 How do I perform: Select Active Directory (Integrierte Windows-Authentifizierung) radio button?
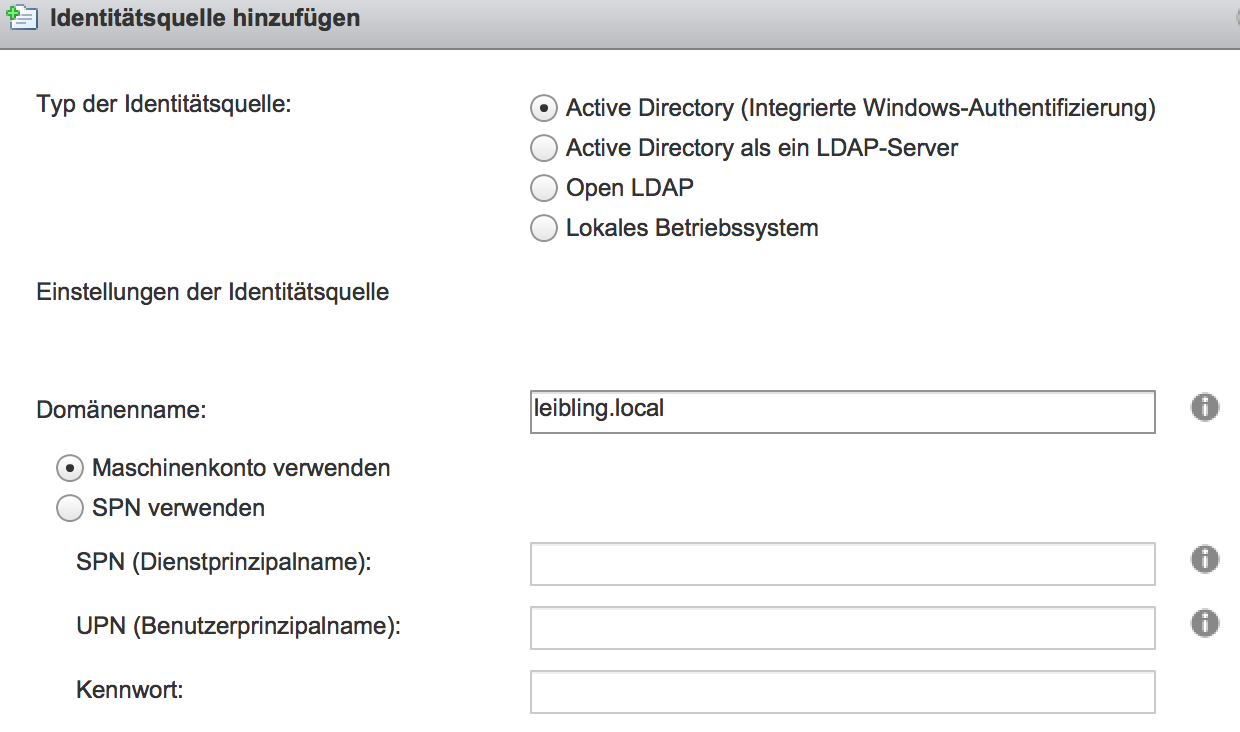click(543, 108)
